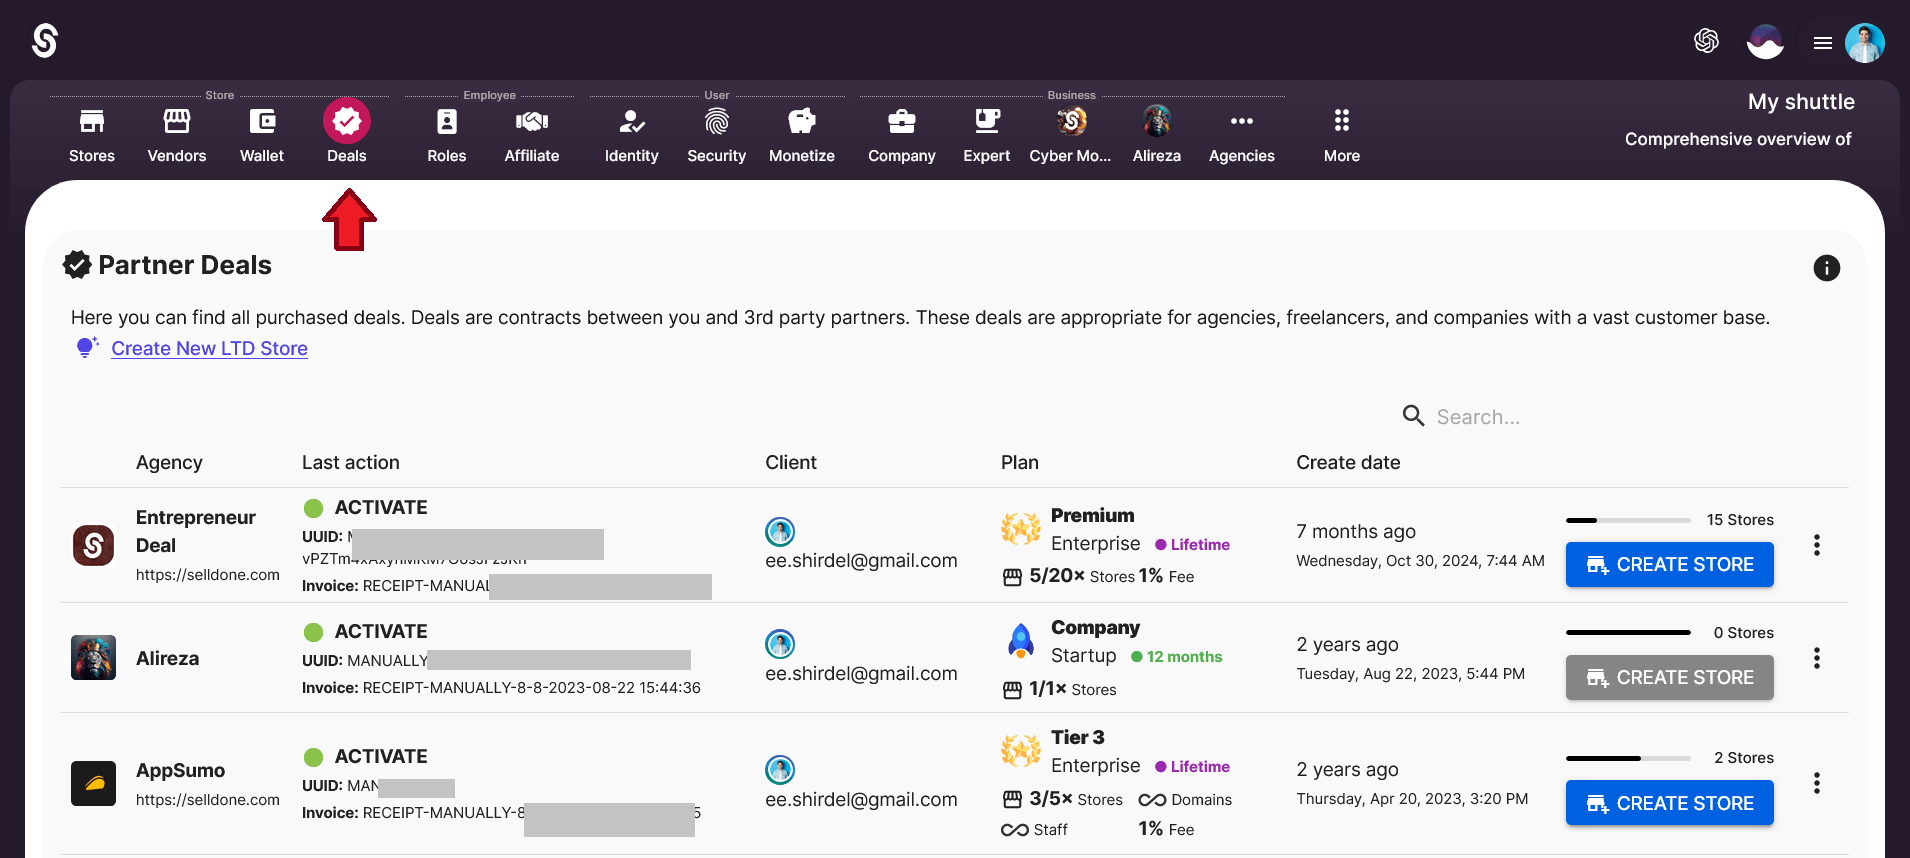Click the Plan column header
The width and height of the screenshot is (1910, 858).
tap(1020, 463)
